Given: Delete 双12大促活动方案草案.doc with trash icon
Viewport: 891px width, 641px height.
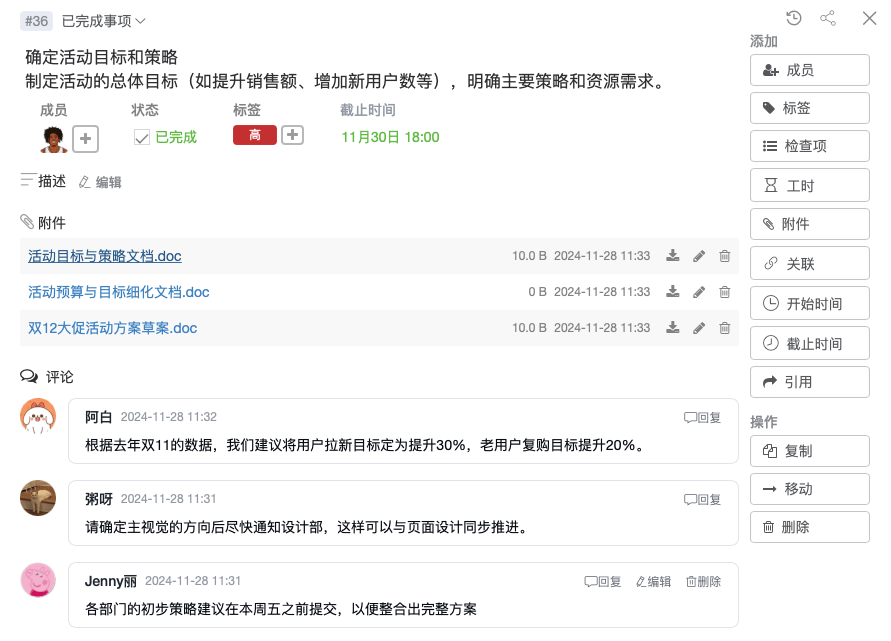Looking at the screenshot, I should pyautogui.click(x=725, y=328).
